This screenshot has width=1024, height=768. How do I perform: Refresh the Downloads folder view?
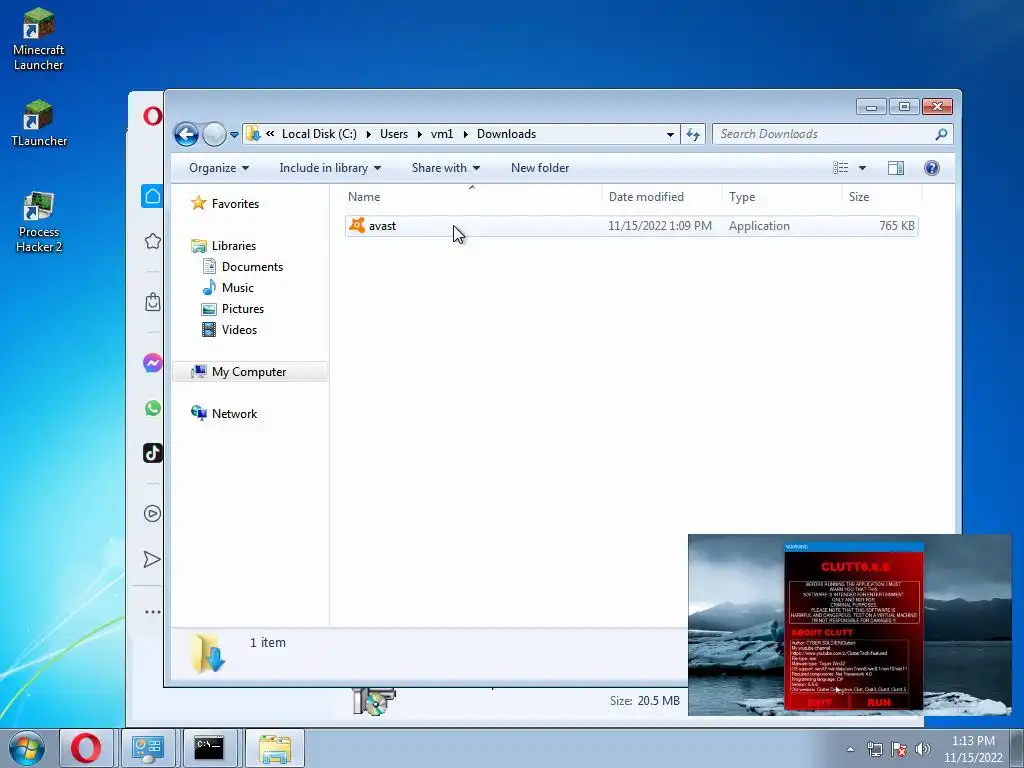click(692, 135)
